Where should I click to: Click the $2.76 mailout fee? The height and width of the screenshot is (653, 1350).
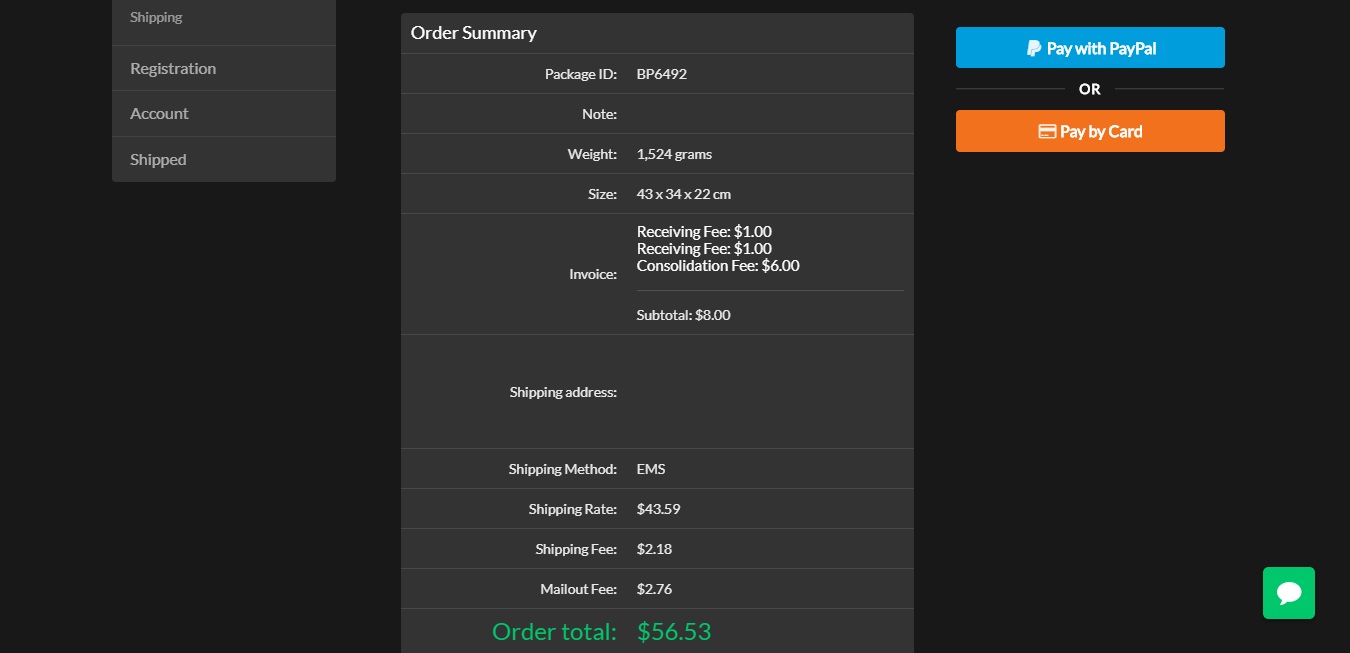click(x=654, y=589)
